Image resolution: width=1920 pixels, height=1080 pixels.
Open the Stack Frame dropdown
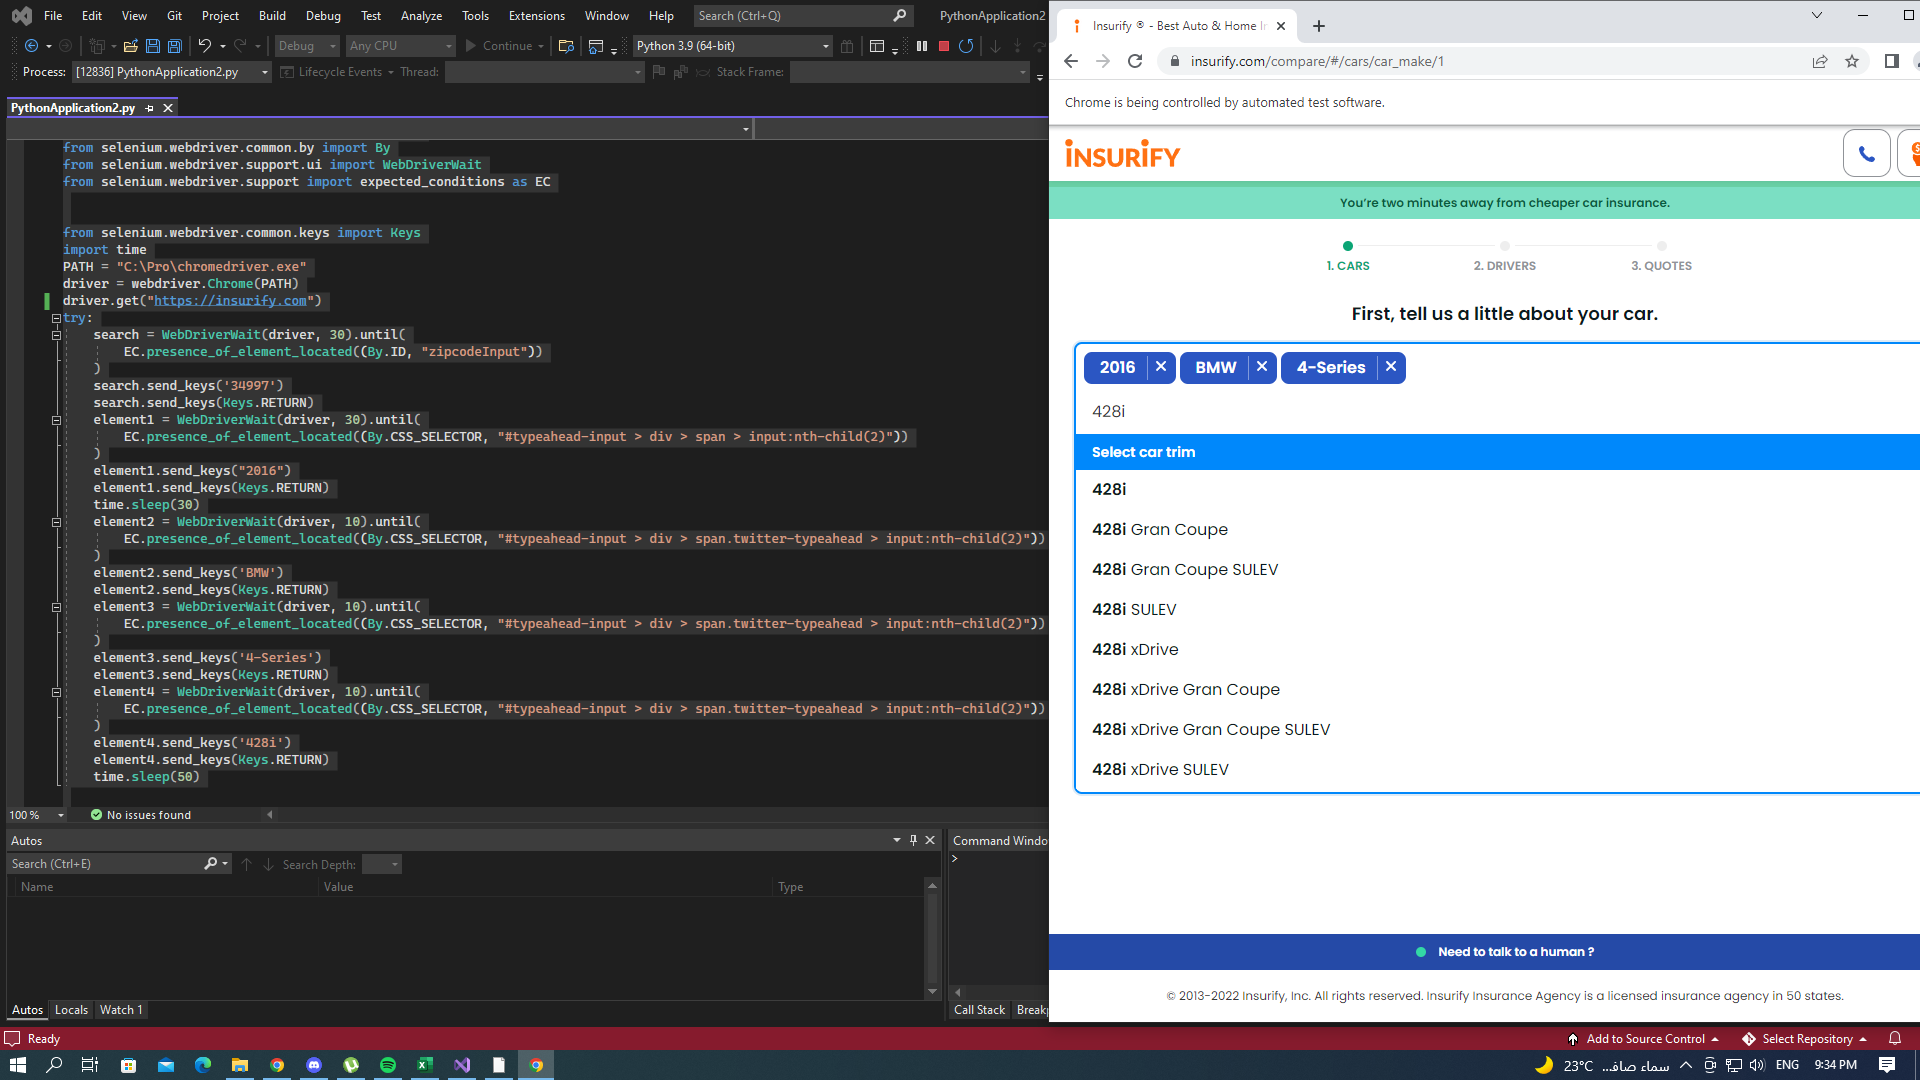[x=909, y=72]
